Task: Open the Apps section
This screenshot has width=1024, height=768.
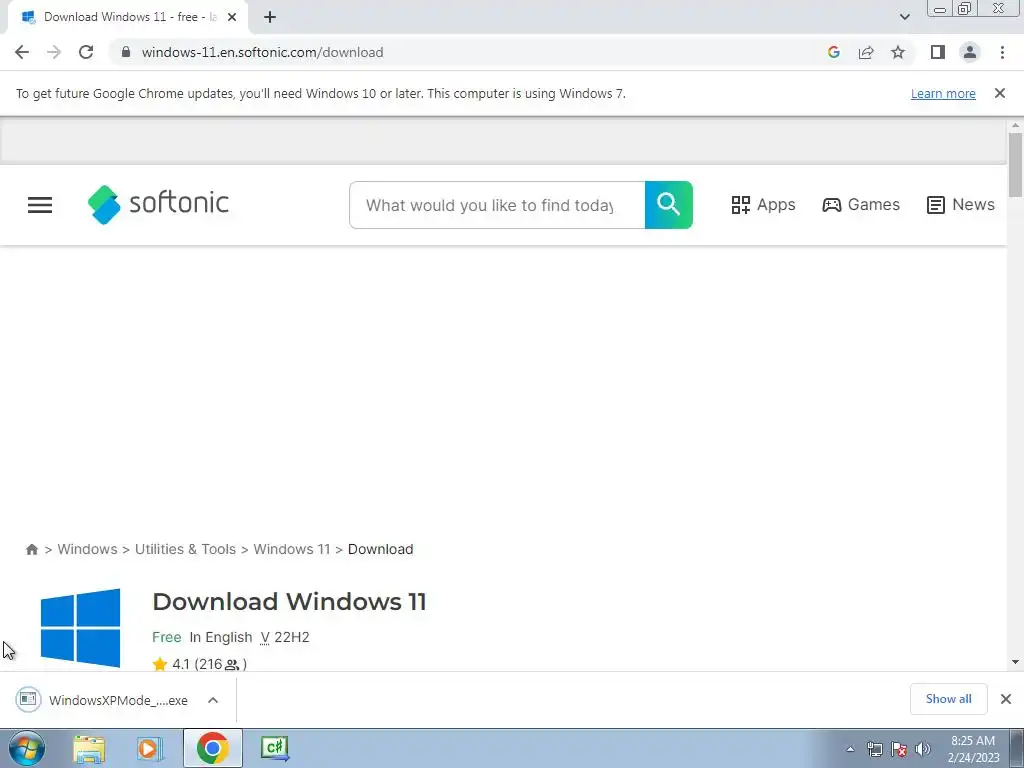Action: pos(763,204)
